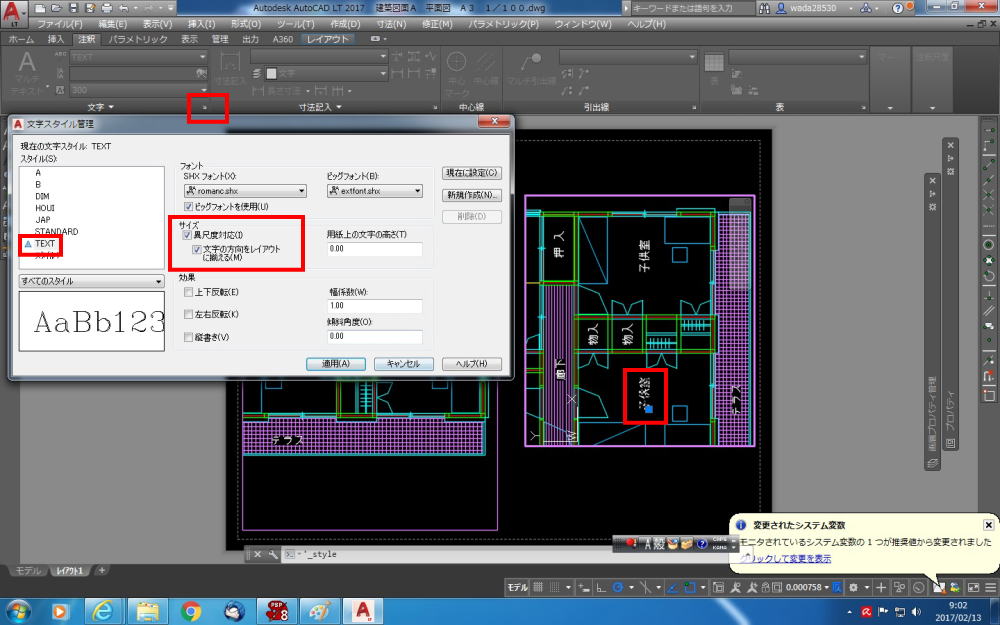
Task: Click the Autodesk Exchange Apps icon
Action: pos(865,8)
